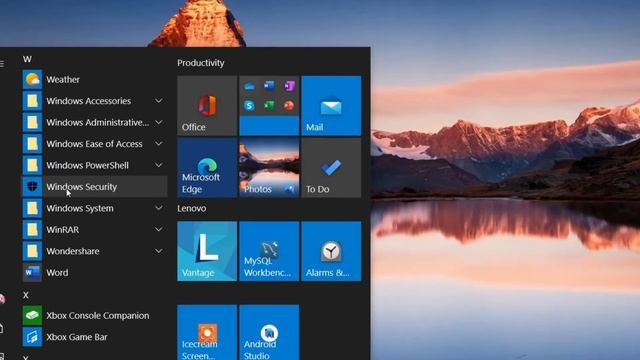Click the Productivity group heading
The height and width of the screenshot is (360, 640).
tap(201, 63)
